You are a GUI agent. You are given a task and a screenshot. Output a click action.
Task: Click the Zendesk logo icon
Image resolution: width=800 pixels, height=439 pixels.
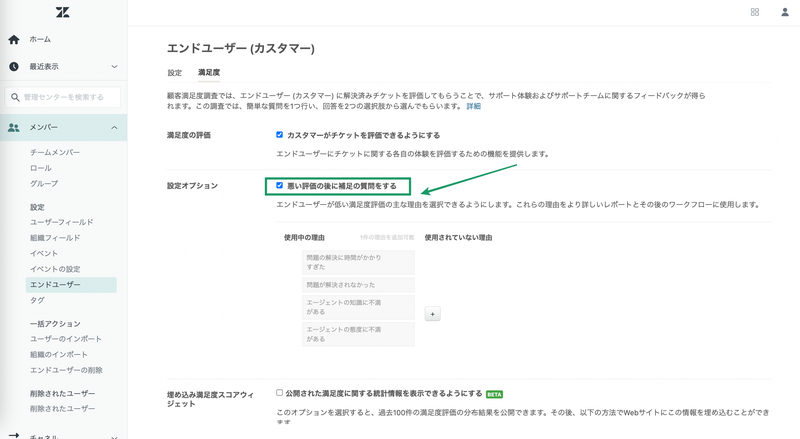point(13,11)
